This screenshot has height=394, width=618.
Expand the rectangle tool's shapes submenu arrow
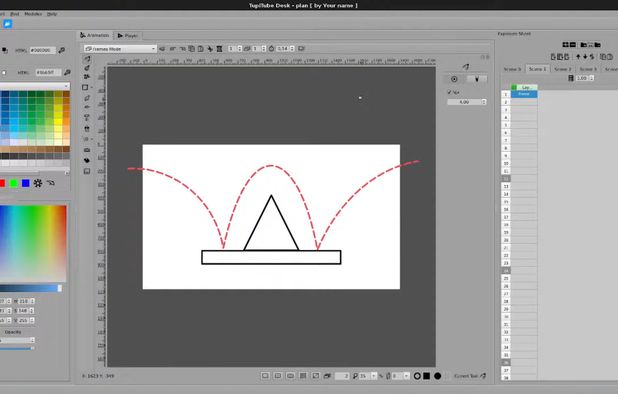(92, 87)
